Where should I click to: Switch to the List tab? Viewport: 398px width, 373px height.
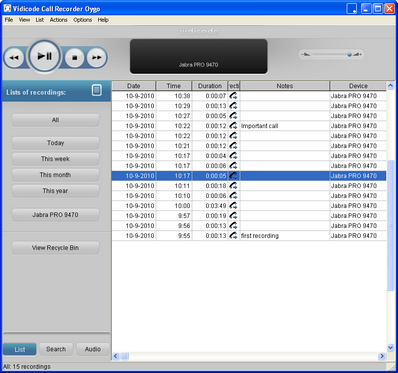[x=20, y=349]
